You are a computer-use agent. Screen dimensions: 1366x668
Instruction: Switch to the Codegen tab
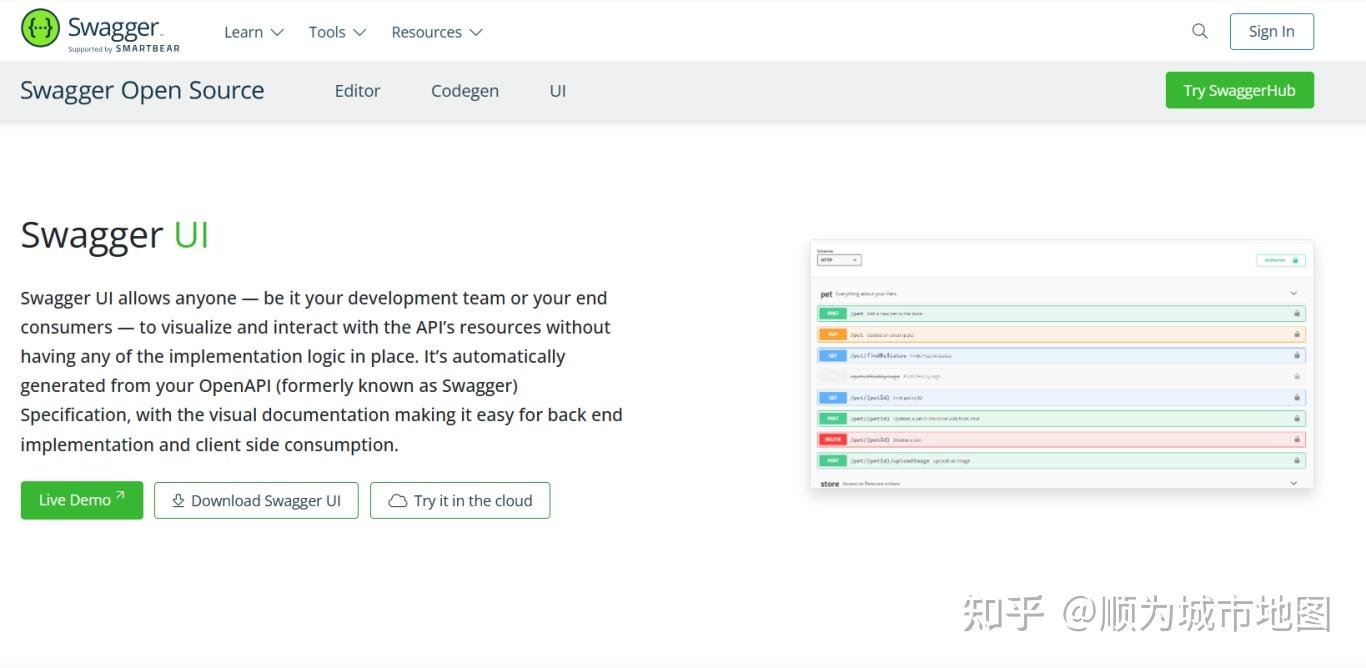465,91
